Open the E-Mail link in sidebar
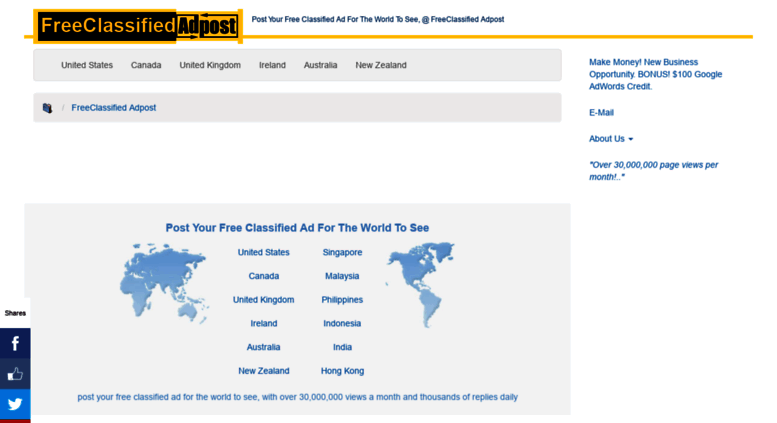 [x=601, y=113]
